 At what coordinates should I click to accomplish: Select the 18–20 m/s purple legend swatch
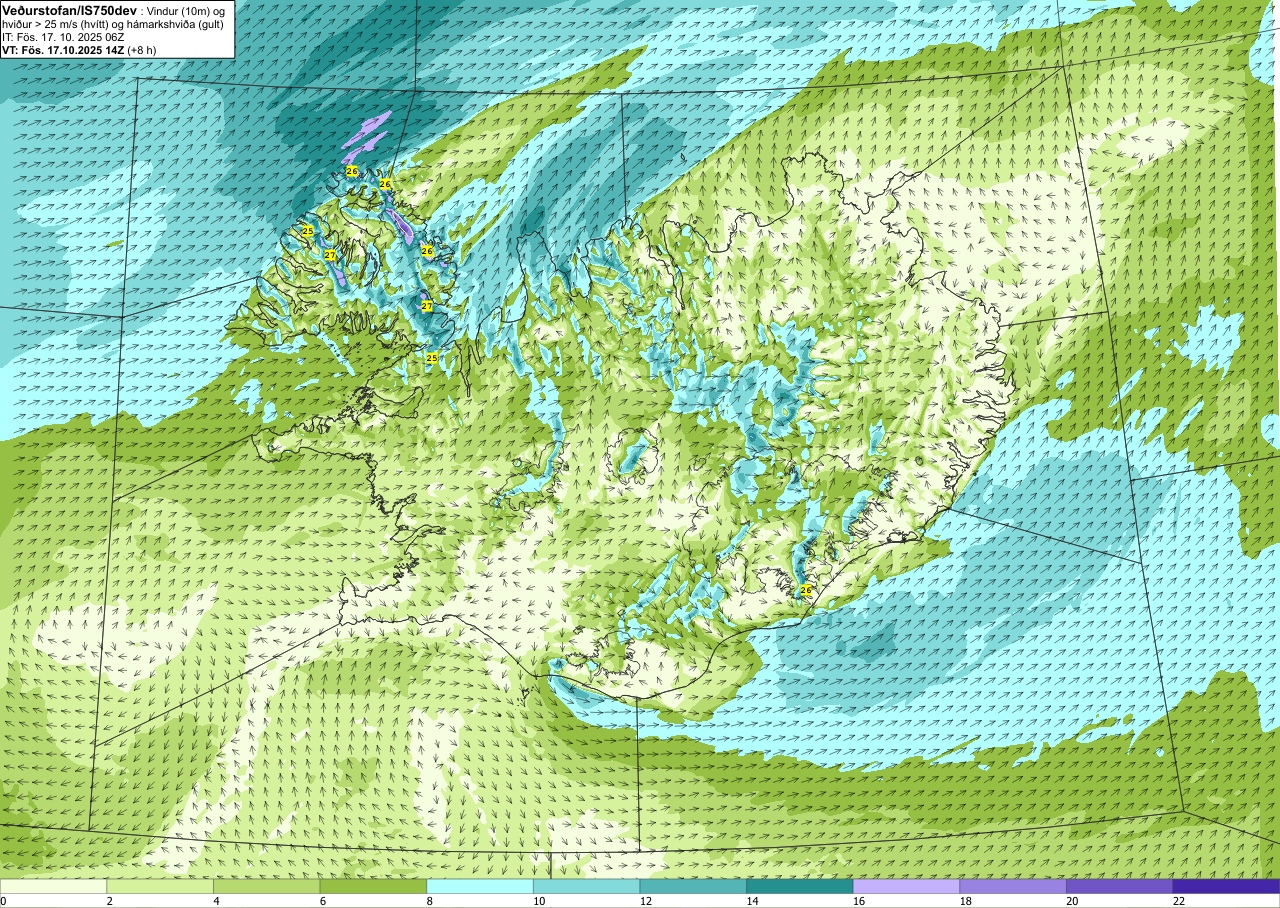(x=1013, y=886)
